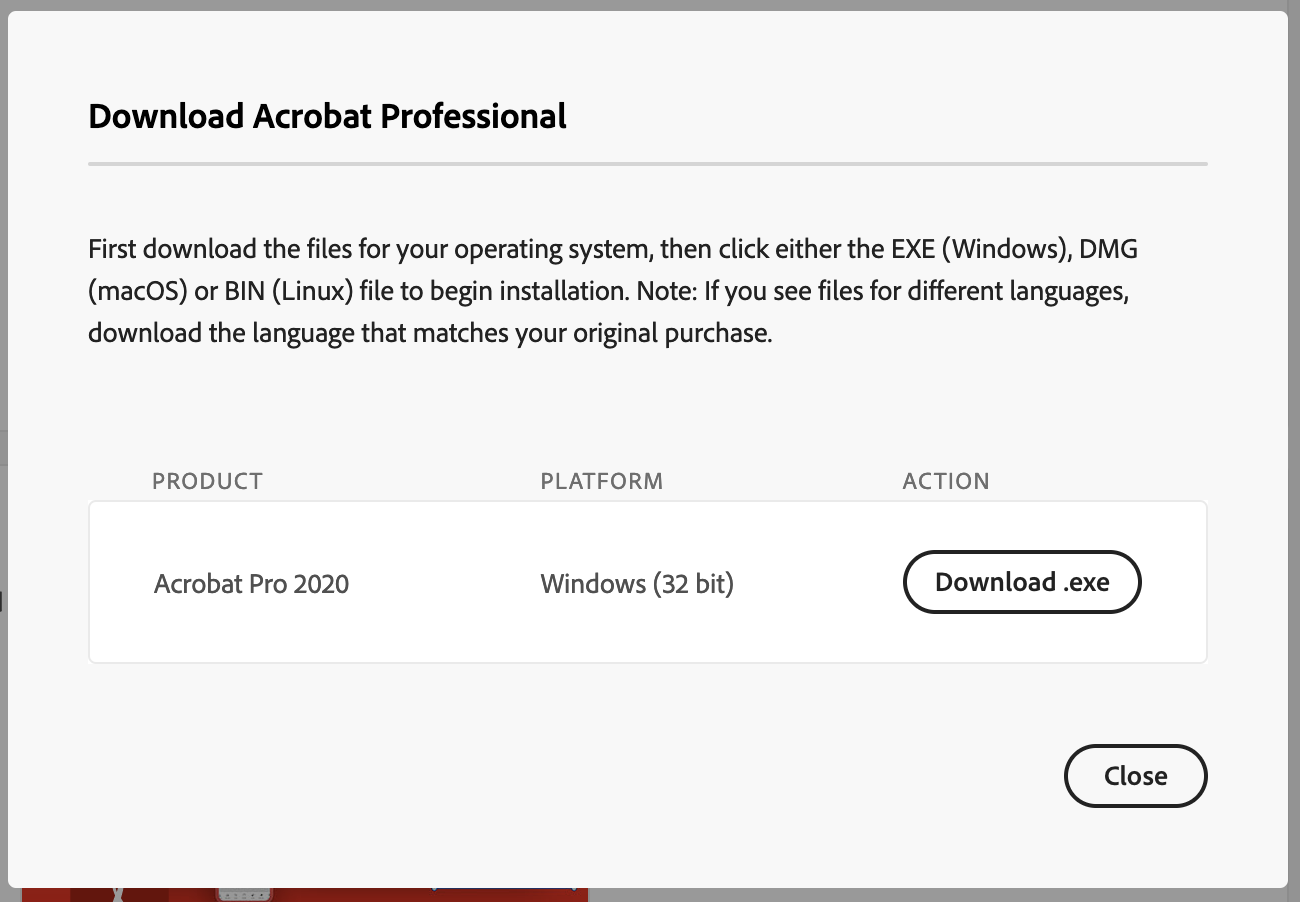Select the Acrobat Pro 2020 product name
The image size is (1300, 902).
[251, 583]
